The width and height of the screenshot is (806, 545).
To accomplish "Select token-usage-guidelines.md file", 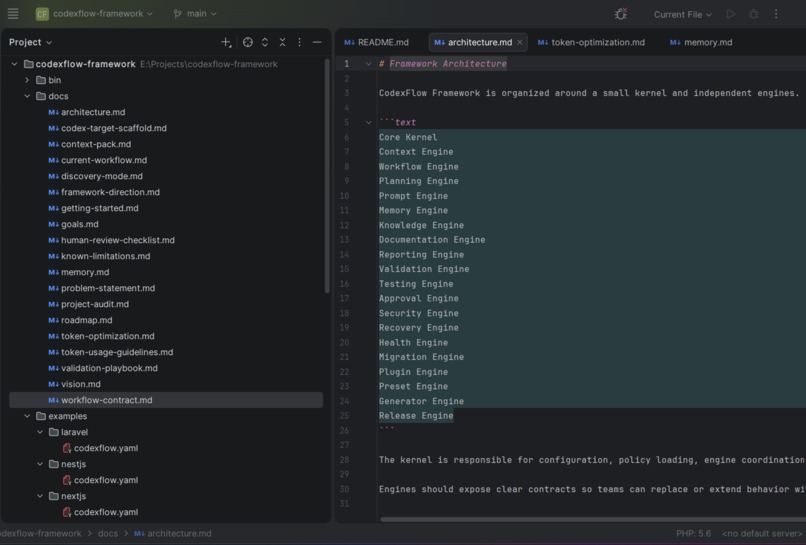I will 111,352.
